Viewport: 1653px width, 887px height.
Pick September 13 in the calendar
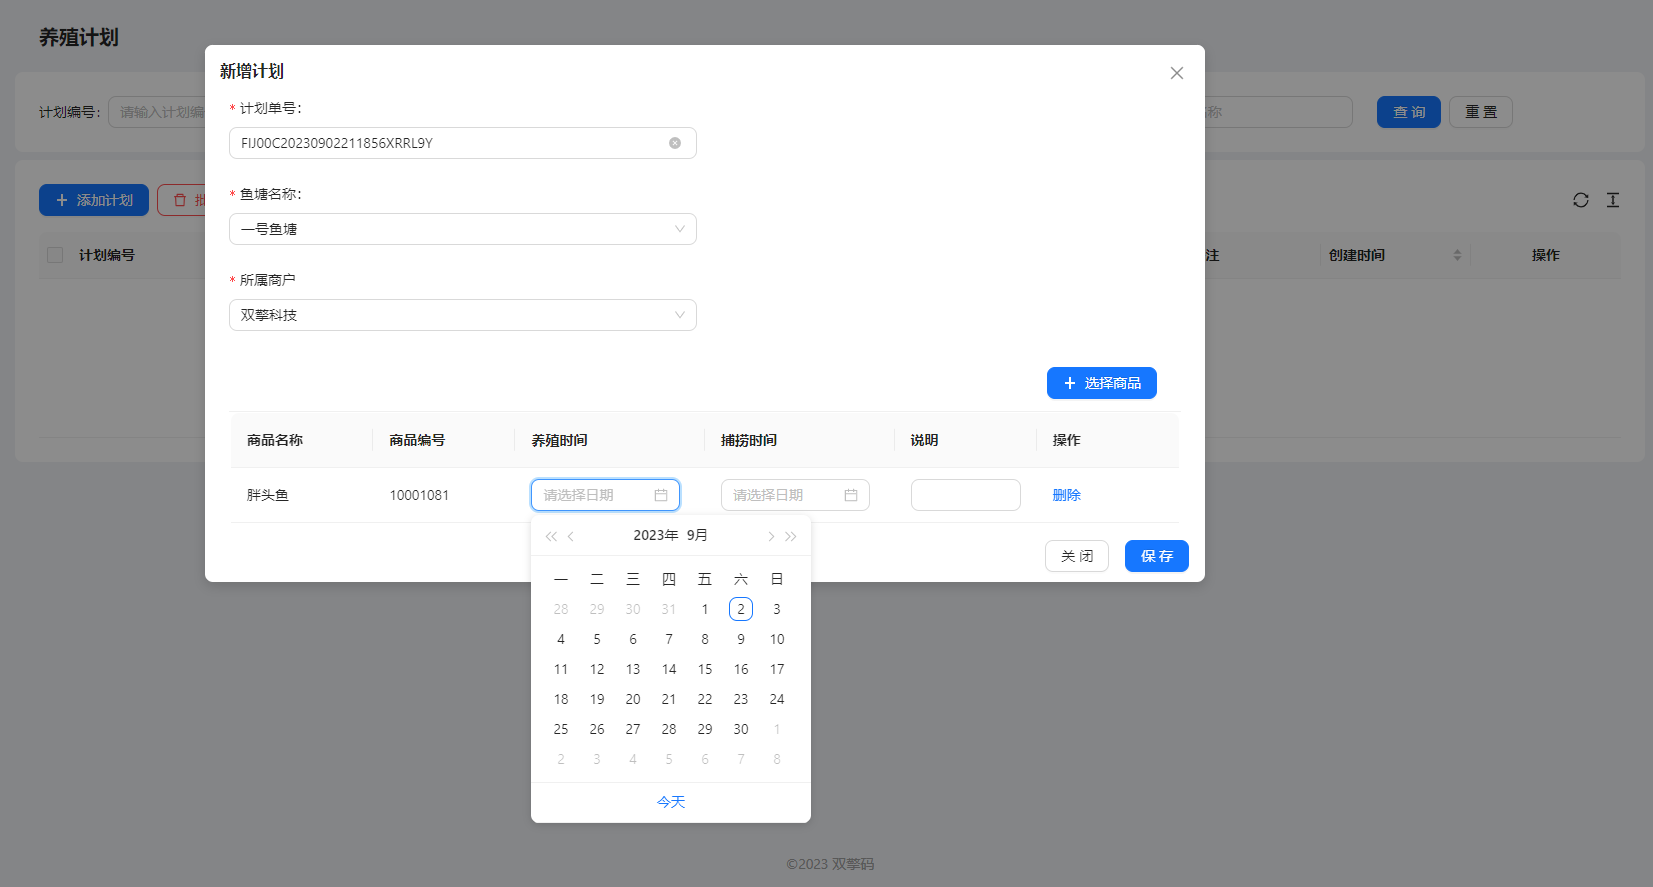(x=633, y=669)
